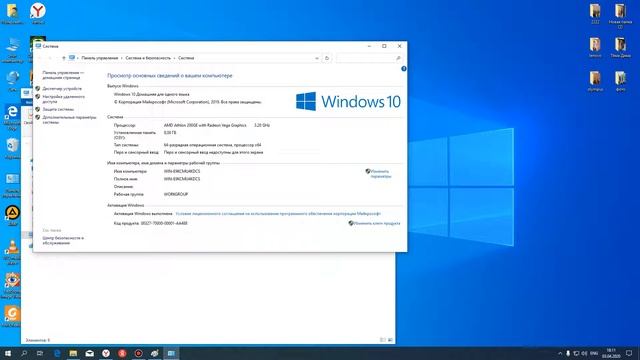Open volume control in system tray
The height and width of the screenshot is (360, 640).
584,353
